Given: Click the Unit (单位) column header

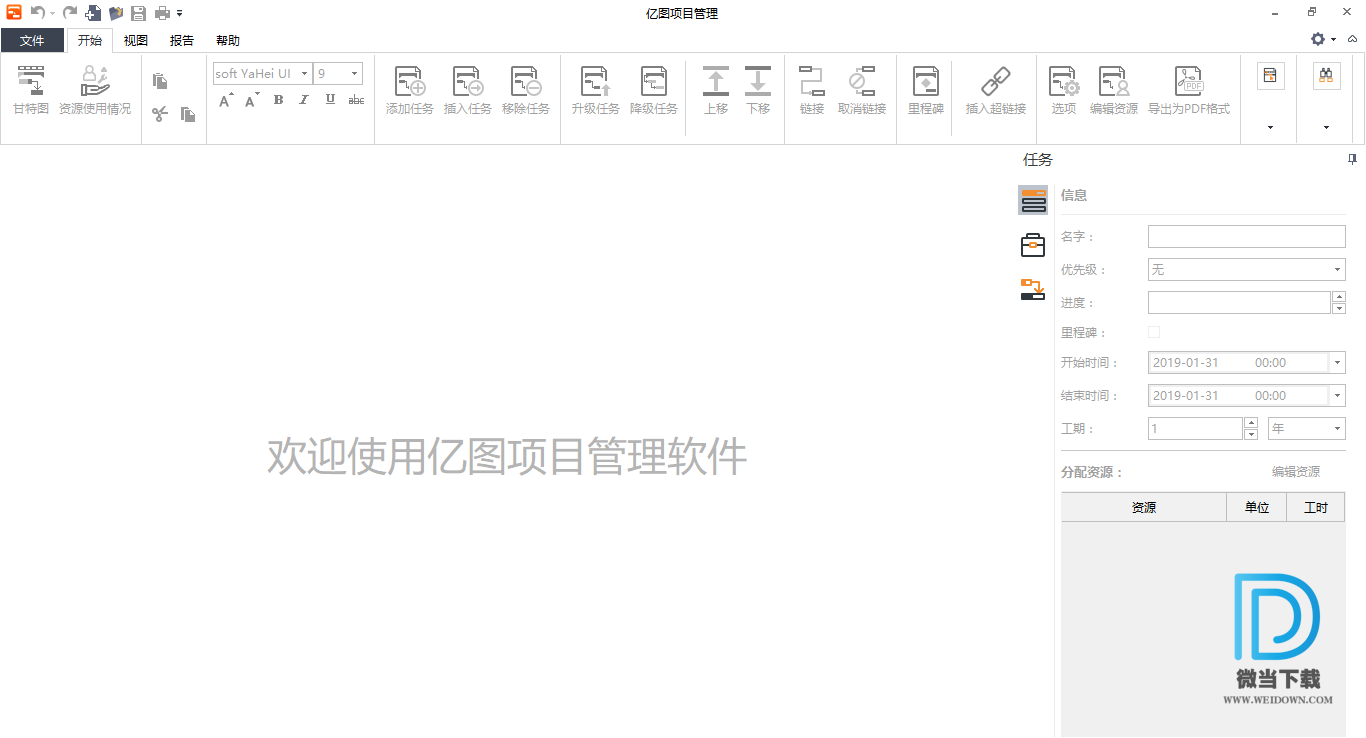Looking at the screenshot, I should pos(1257,508).
